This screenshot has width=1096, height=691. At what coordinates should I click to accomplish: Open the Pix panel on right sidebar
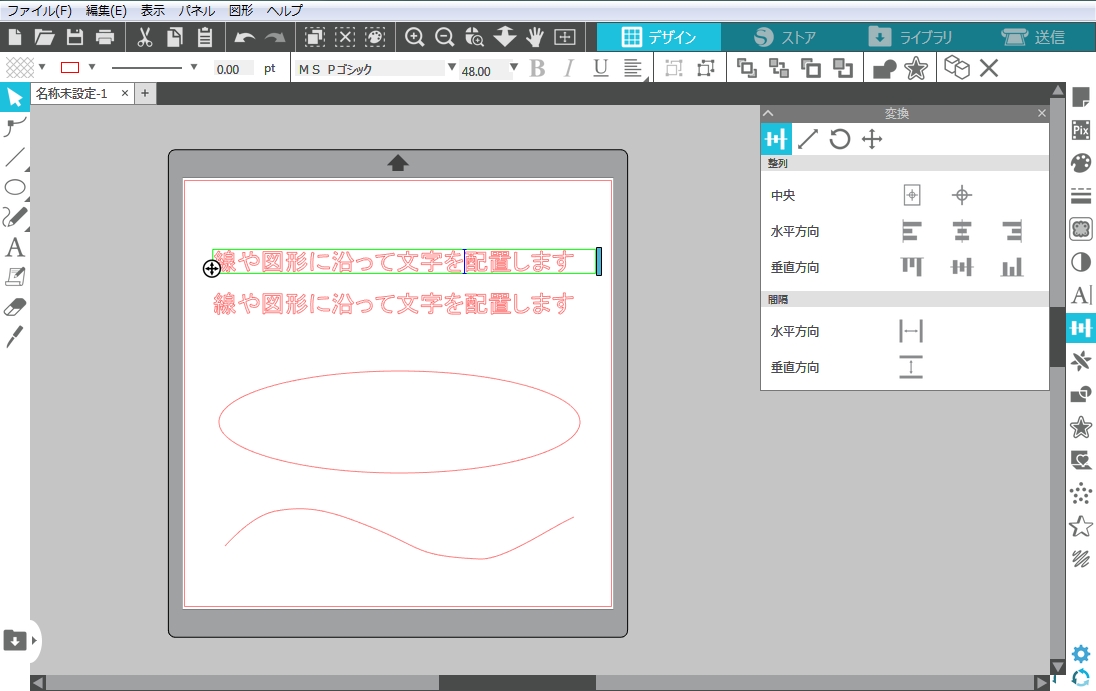(1080, 130)
